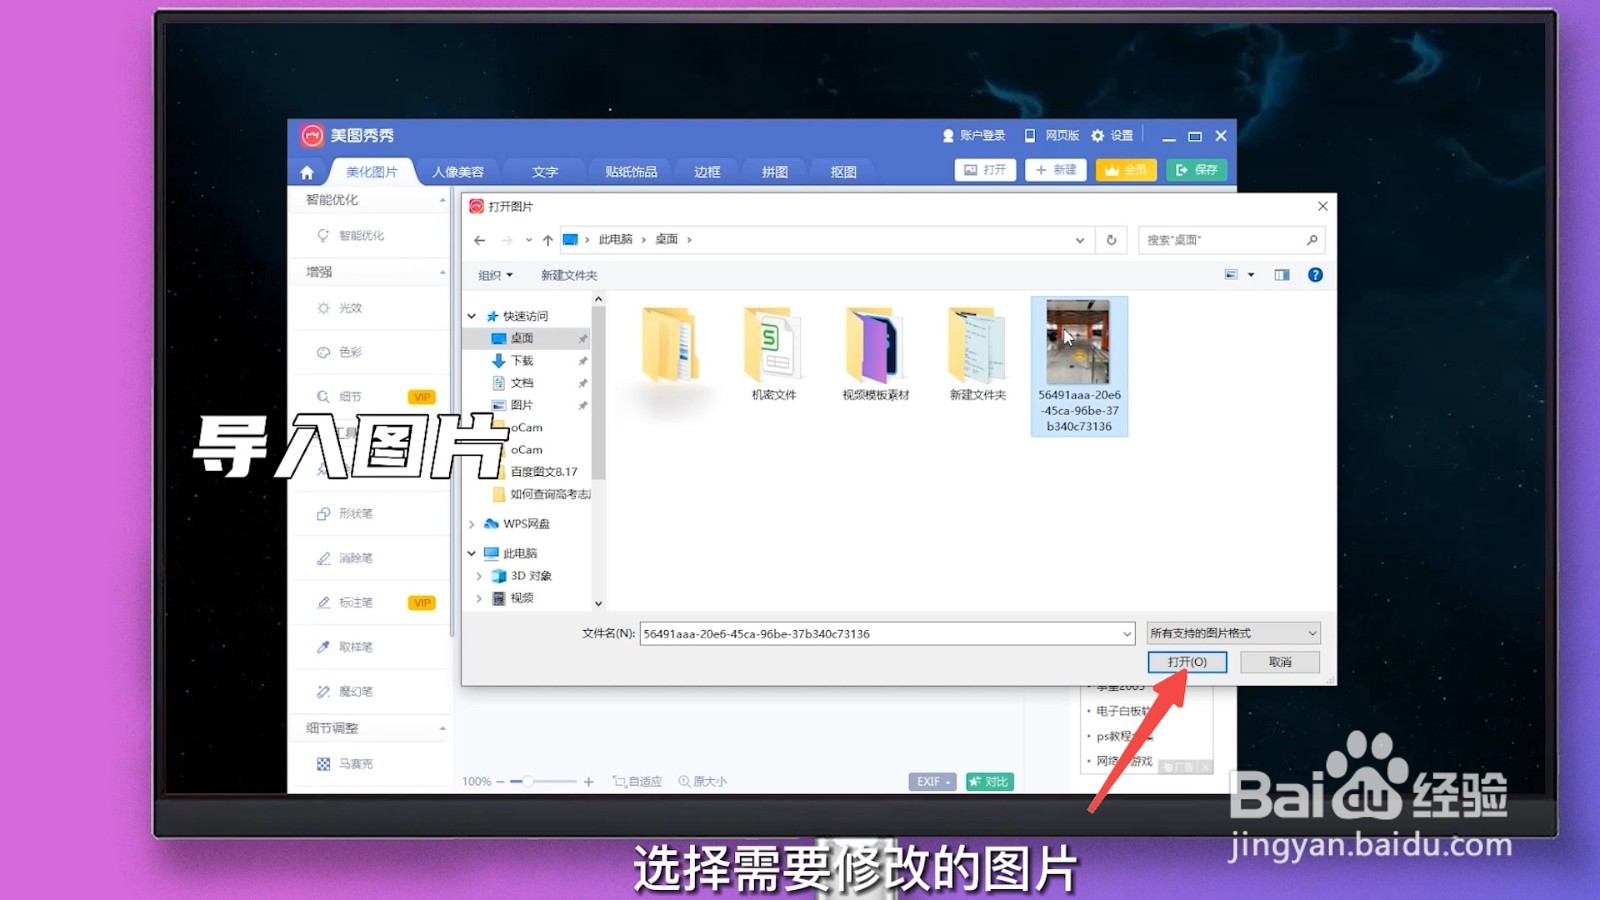Click the 取消 button

1280,662
